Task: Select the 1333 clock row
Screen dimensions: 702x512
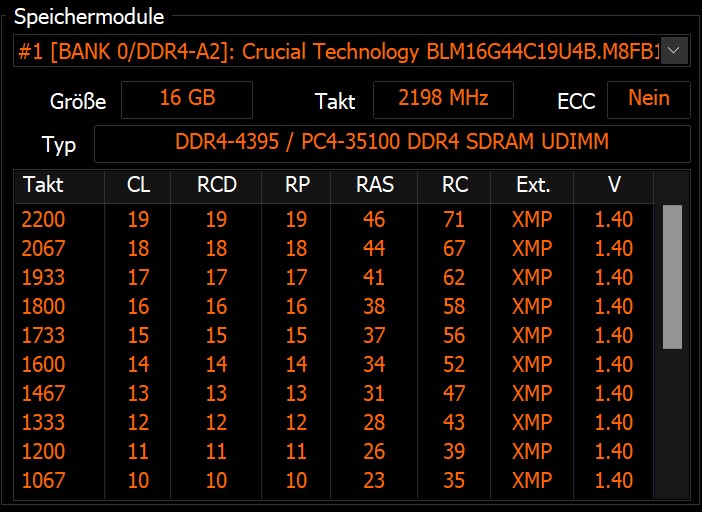Action: coord(334,422)
